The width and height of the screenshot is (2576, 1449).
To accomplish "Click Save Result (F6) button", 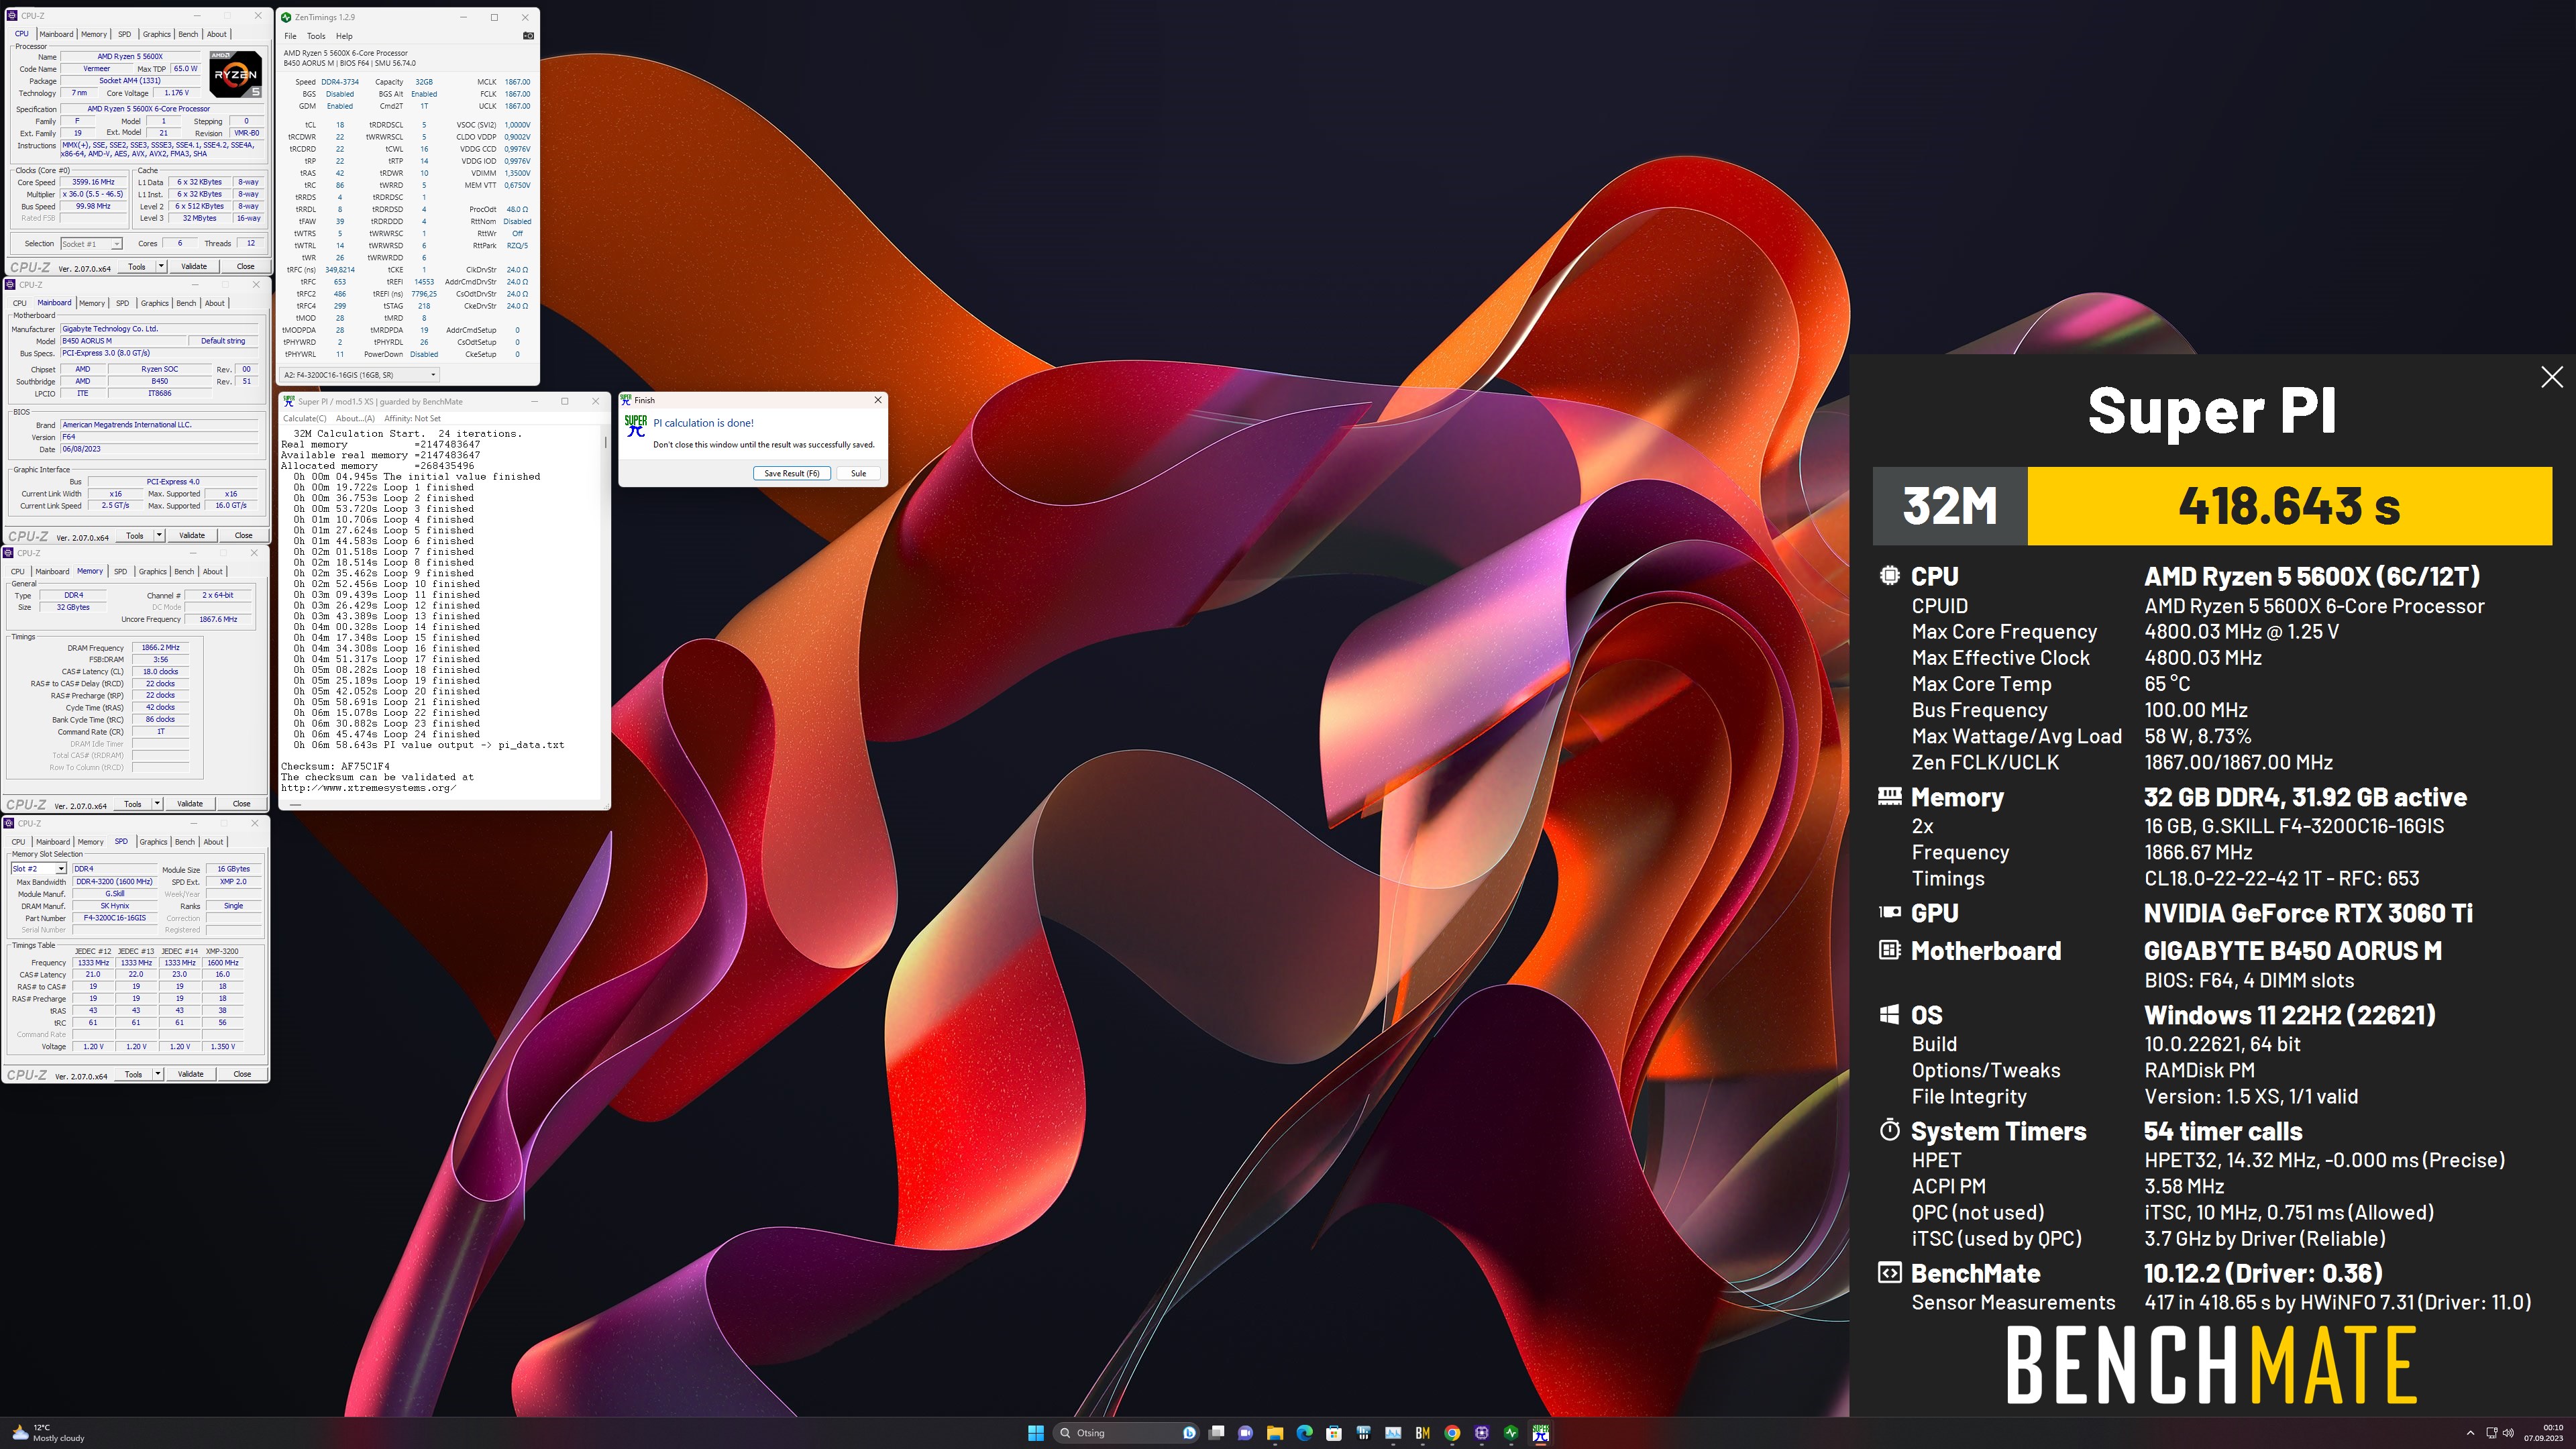I will pos(791,474).
